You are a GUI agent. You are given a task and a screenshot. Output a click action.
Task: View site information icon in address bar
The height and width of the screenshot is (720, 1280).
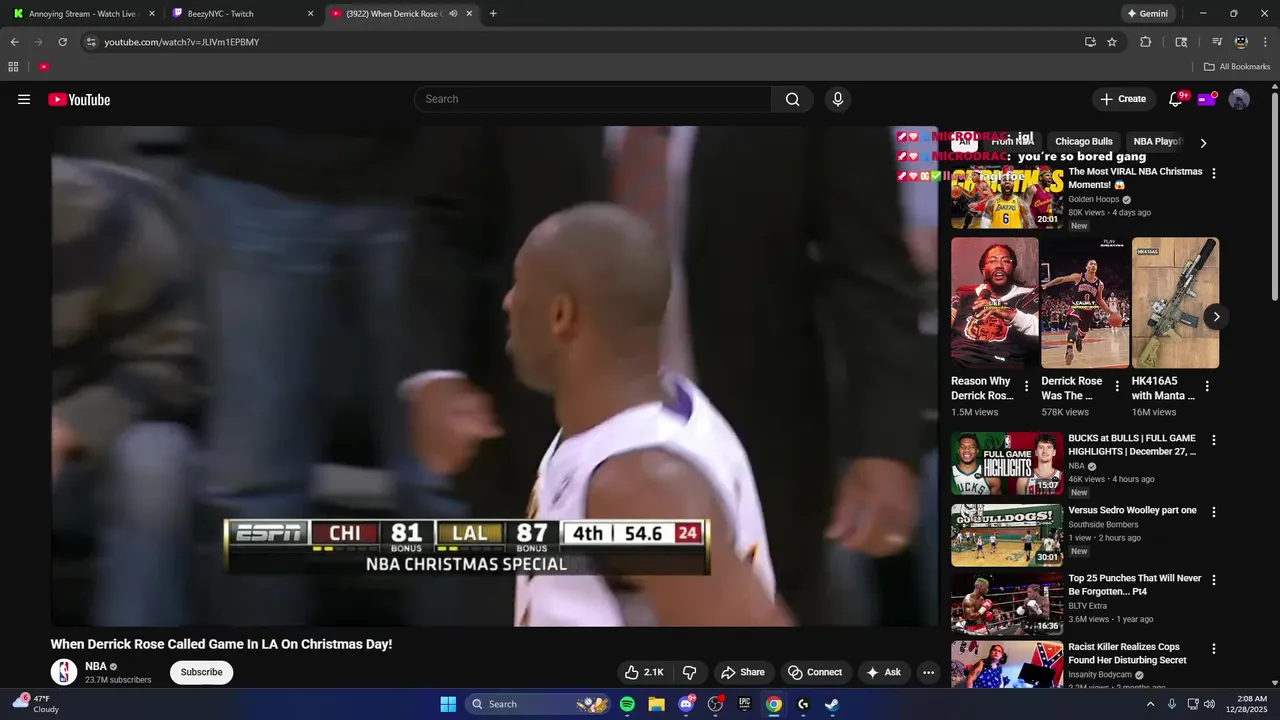click(91, 42)
